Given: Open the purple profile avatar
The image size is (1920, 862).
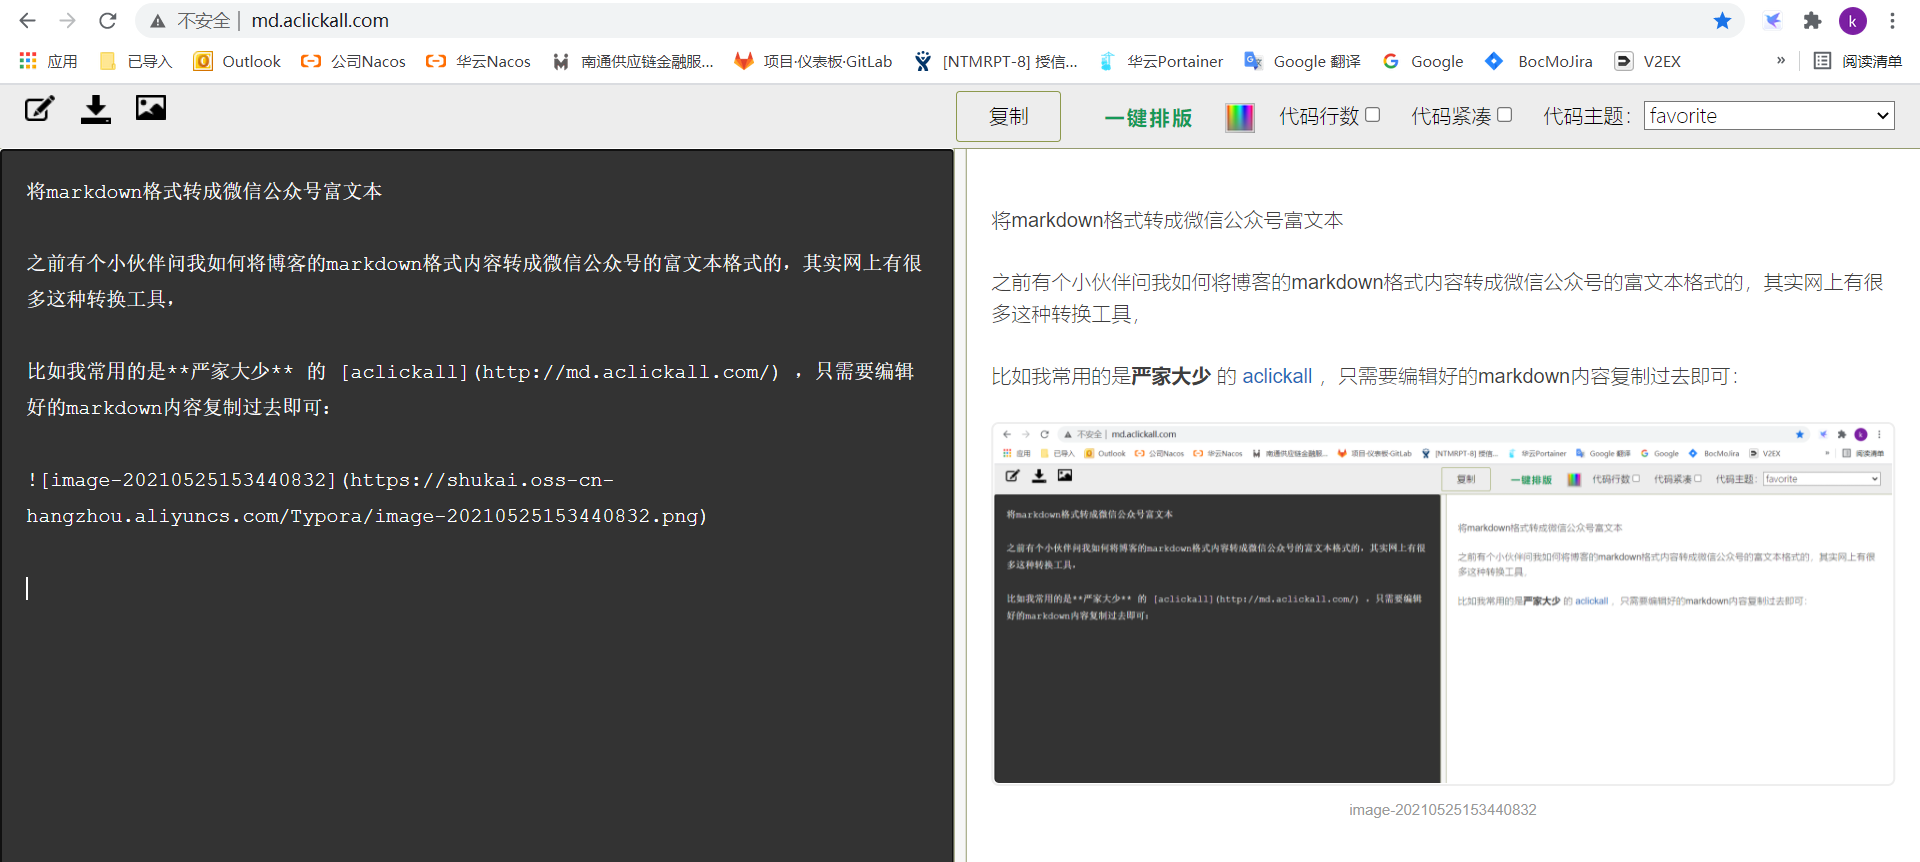Looking at the screenshot, I should [x=1853, y=20].
